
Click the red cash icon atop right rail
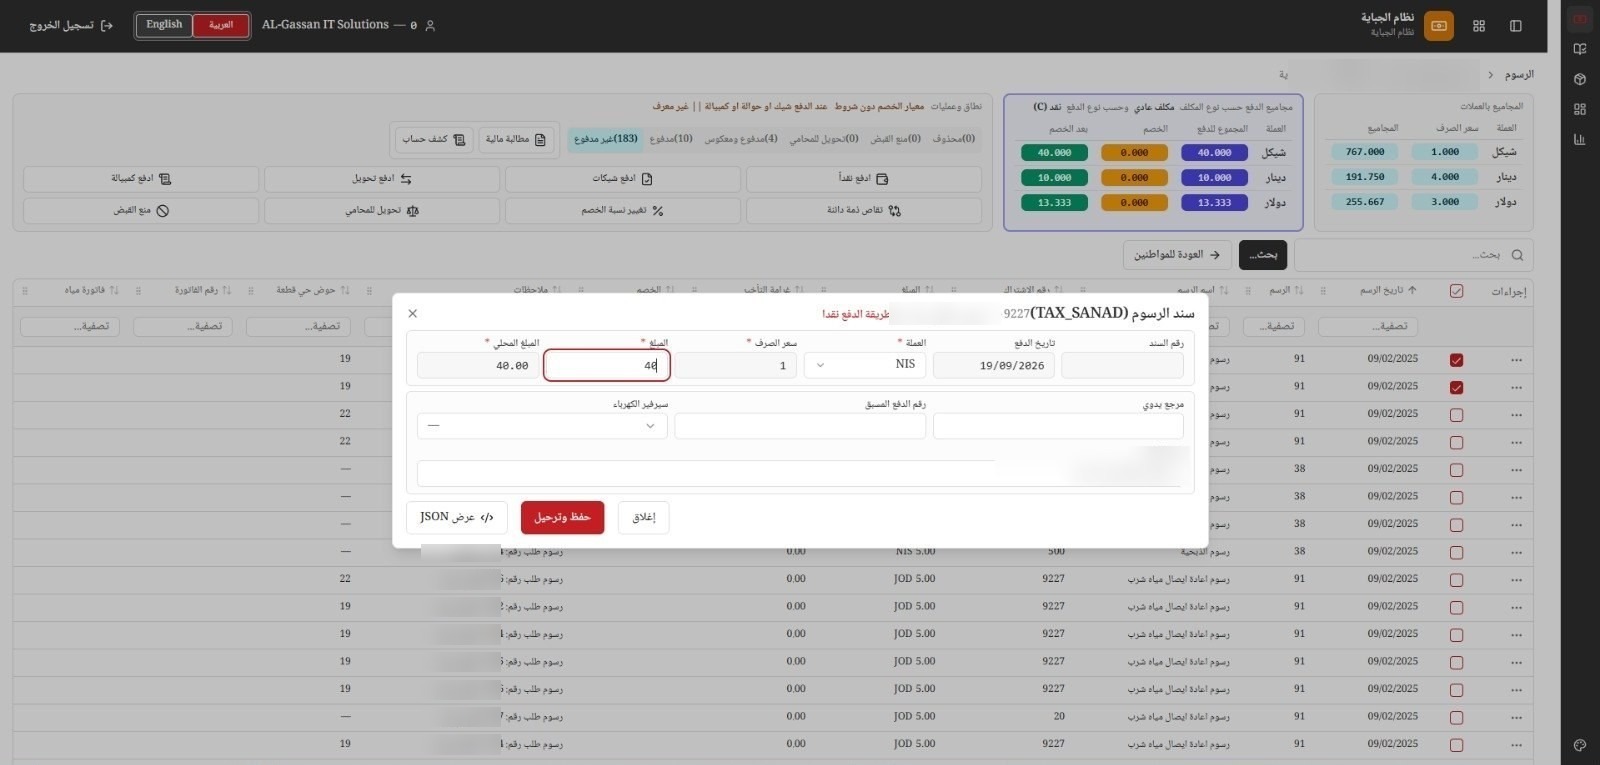coord(1580,19)
